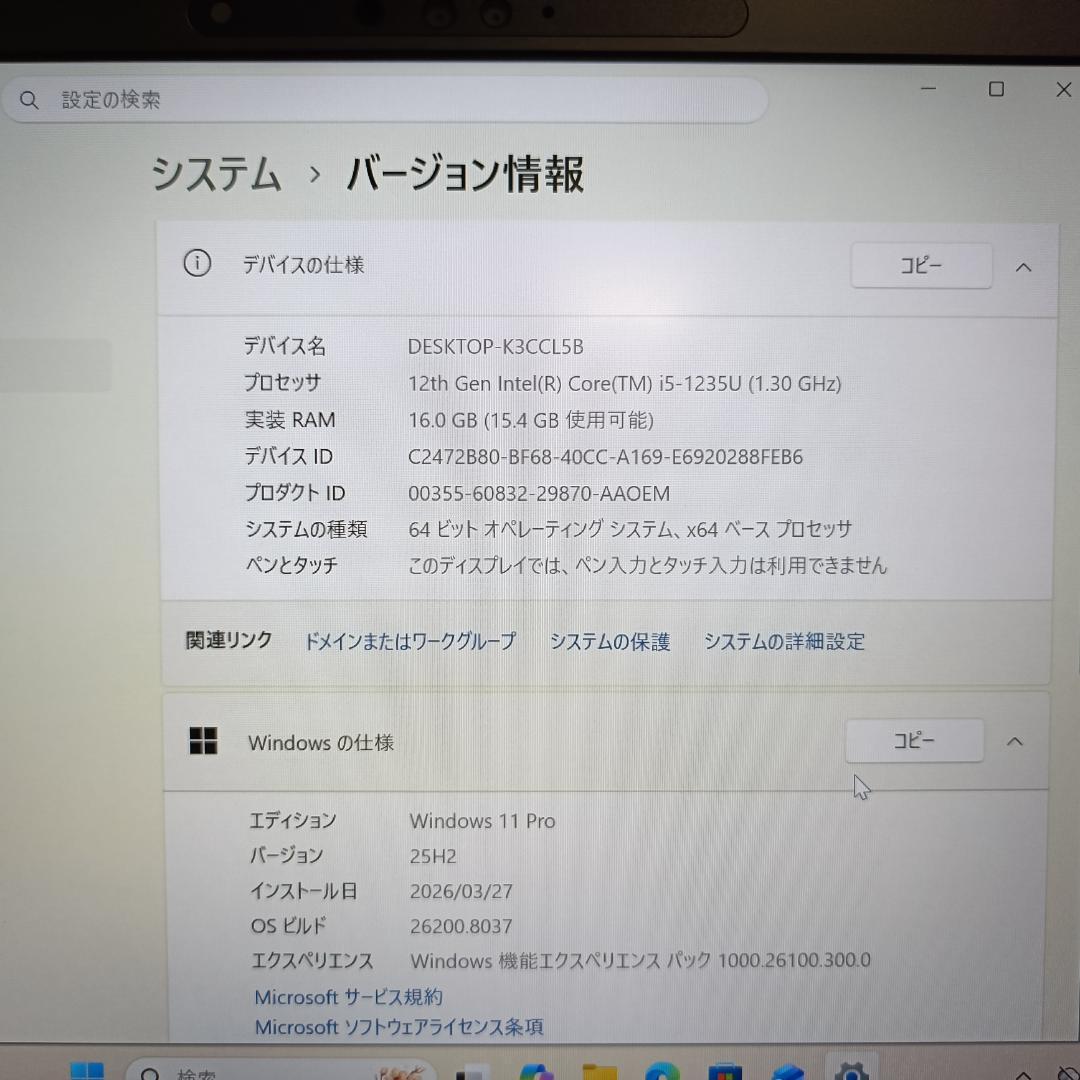Copy the Windows の仕様 details
Screen dimensions: 1080x1080
914,741
